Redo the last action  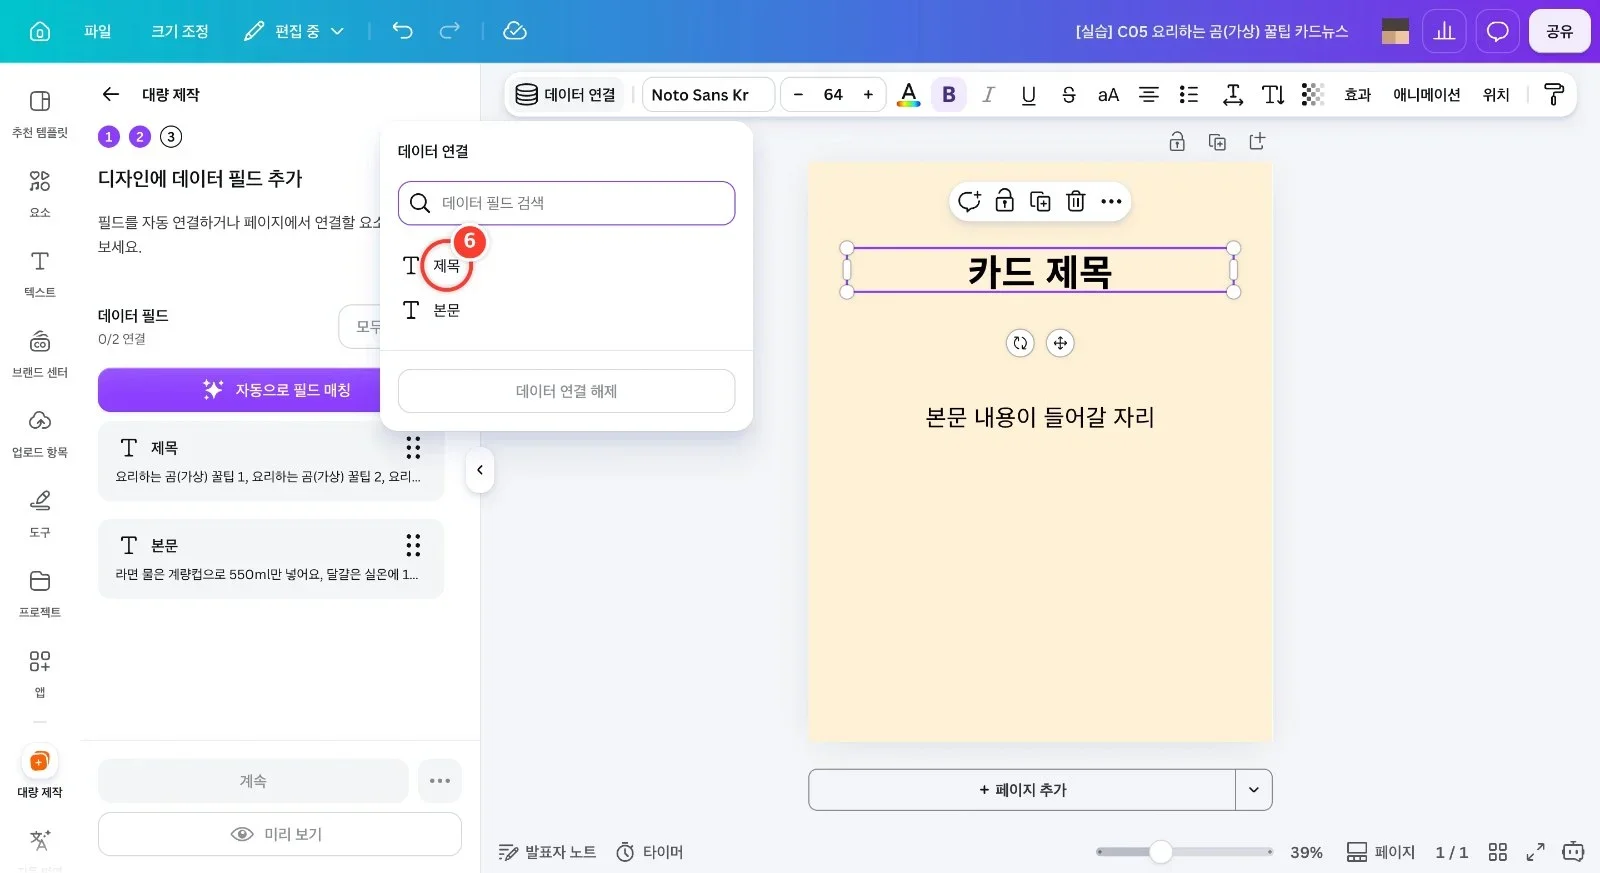450,31
